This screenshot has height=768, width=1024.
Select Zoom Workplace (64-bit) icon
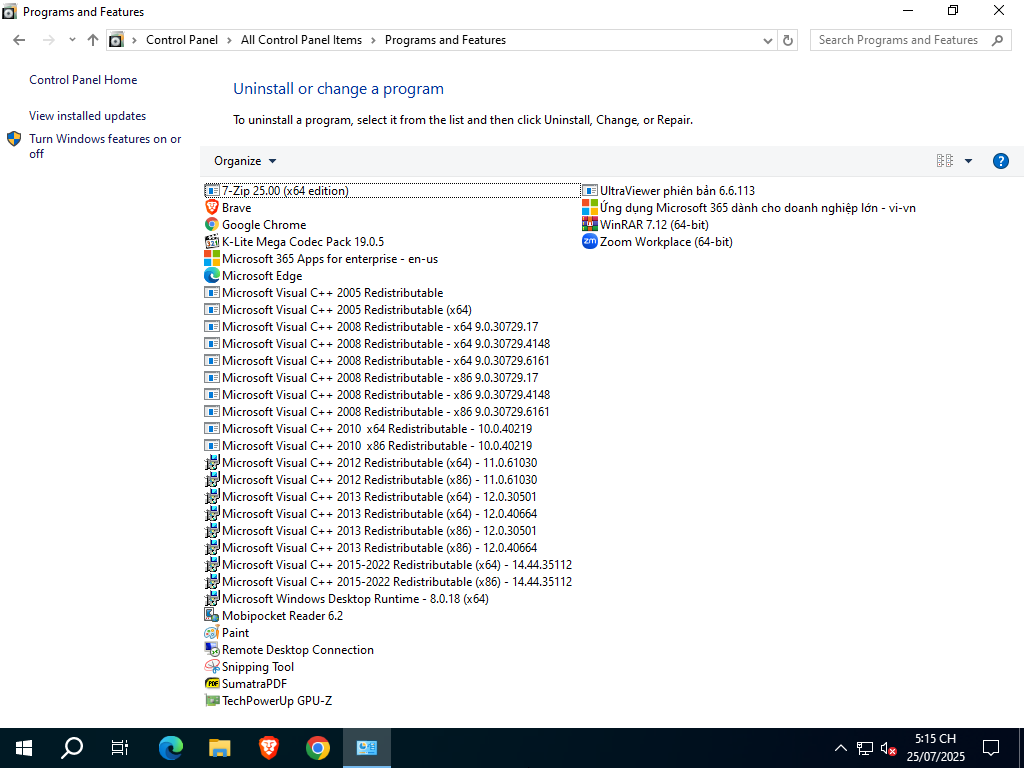coord(590,242)
